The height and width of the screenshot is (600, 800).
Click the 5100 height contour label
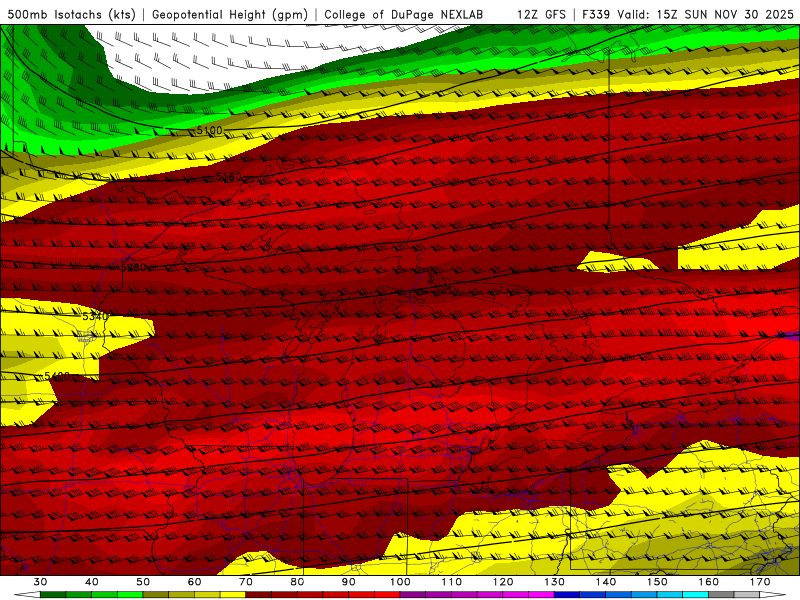click(x=209, y=131)
